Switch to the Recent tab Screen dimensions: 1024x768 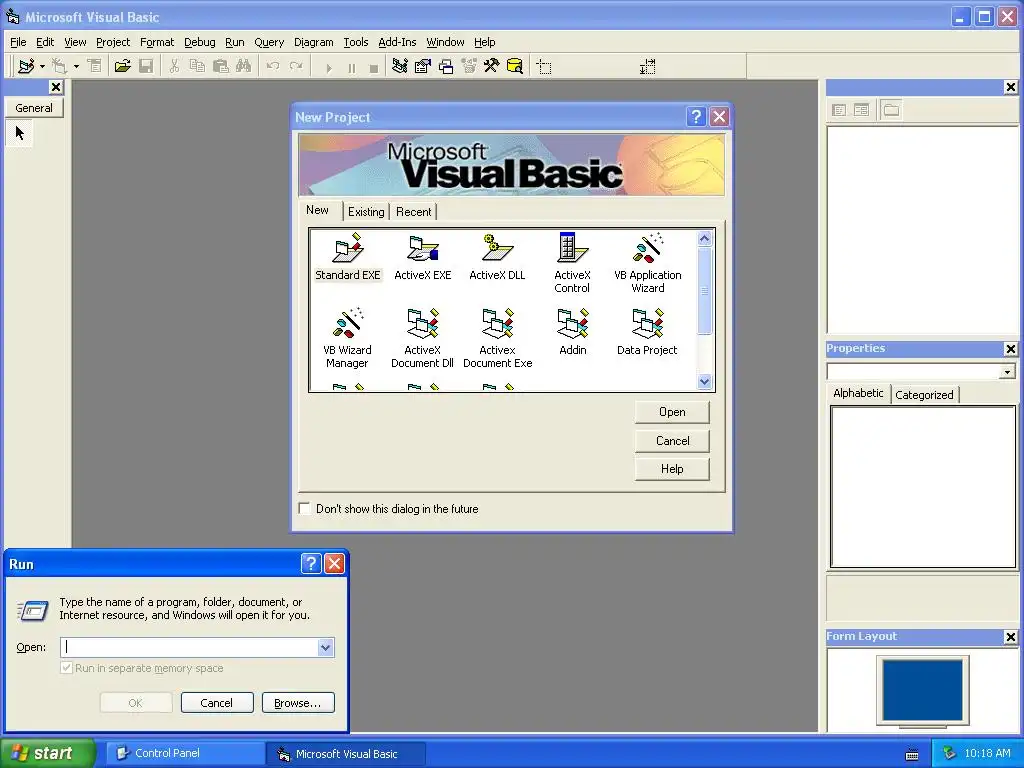coord(413,212)
